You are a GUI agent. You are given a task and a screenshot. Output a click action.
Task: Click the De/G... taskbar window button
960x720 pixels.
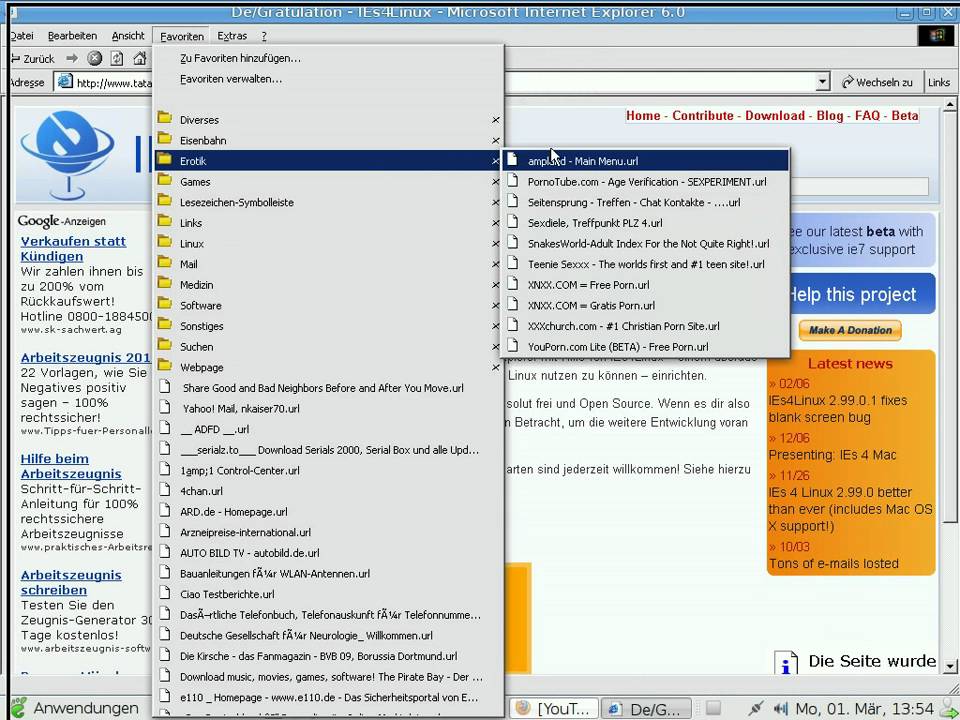point(647,708)
